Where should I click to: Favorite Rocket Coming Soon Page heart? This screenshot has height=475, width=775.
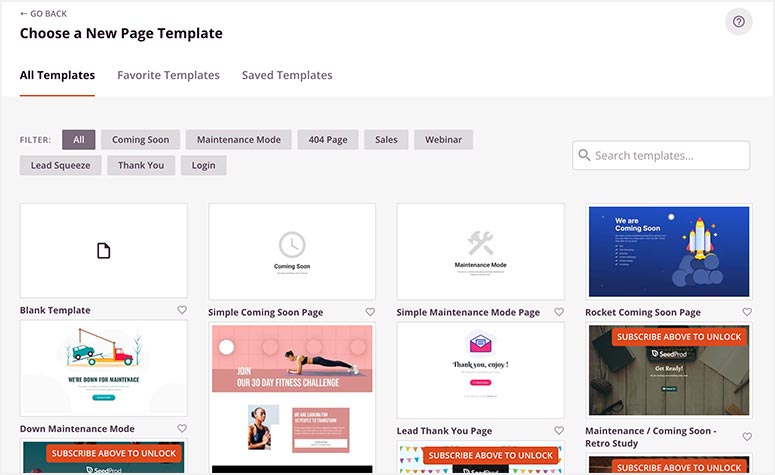747,312
